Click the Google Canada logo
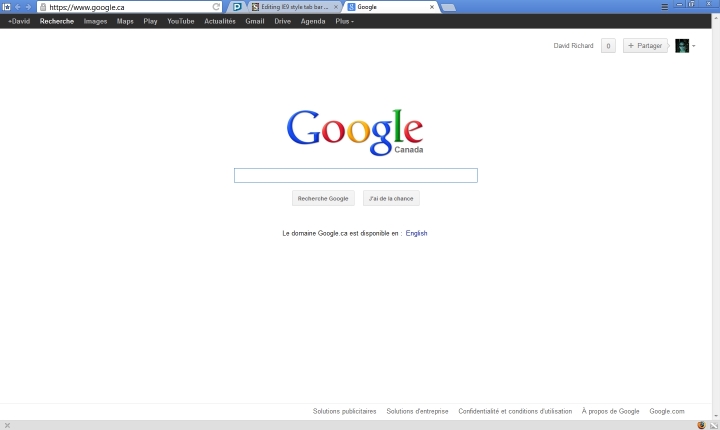Image resolution: width=720 pixels, height=430 pixels. (355, 132)
